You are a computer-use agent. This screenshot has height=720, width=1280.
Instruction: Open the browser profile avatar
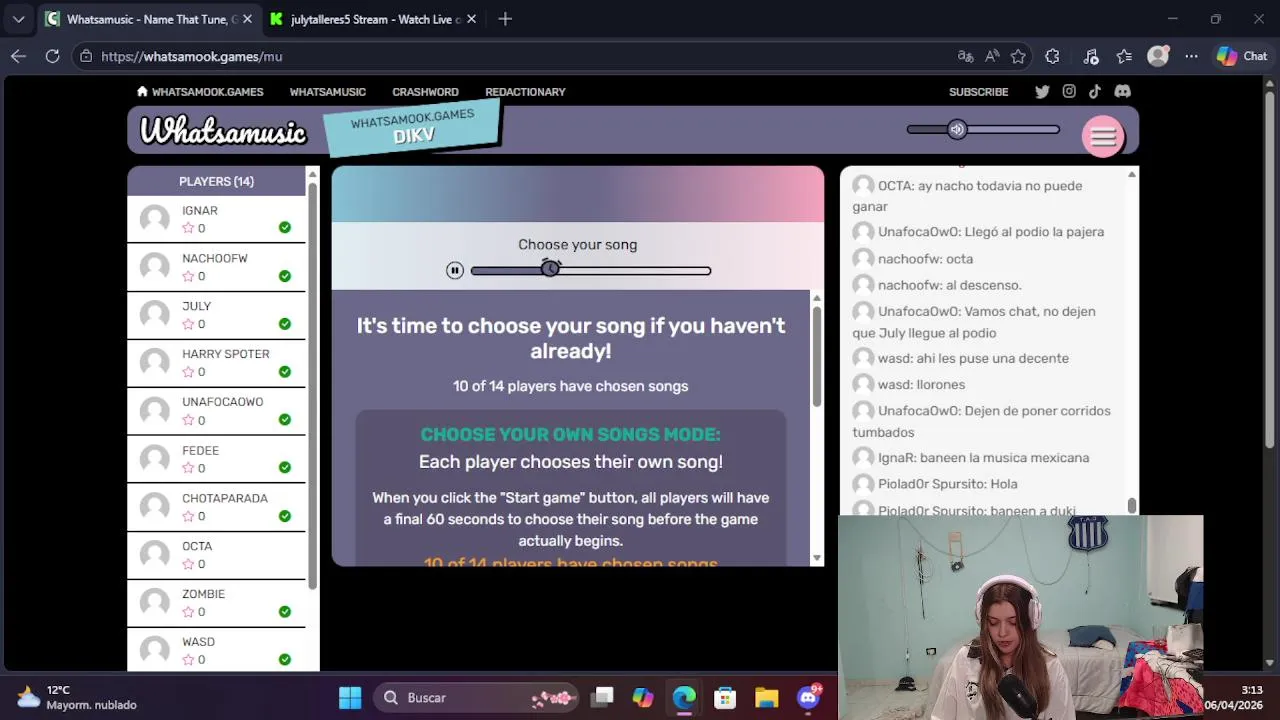pyautogui.click(x=1158, y=56)
